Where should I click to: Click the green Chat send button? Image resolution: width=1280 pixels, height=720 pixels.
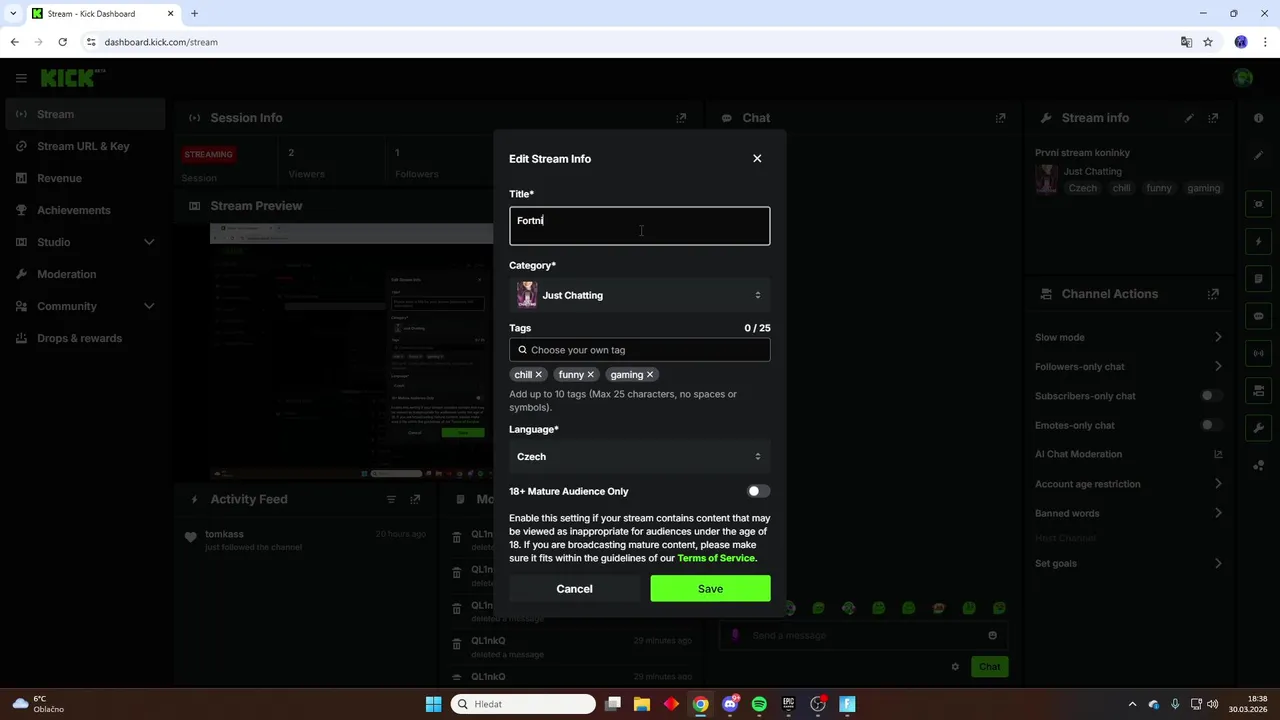click(x=989, y=667)
